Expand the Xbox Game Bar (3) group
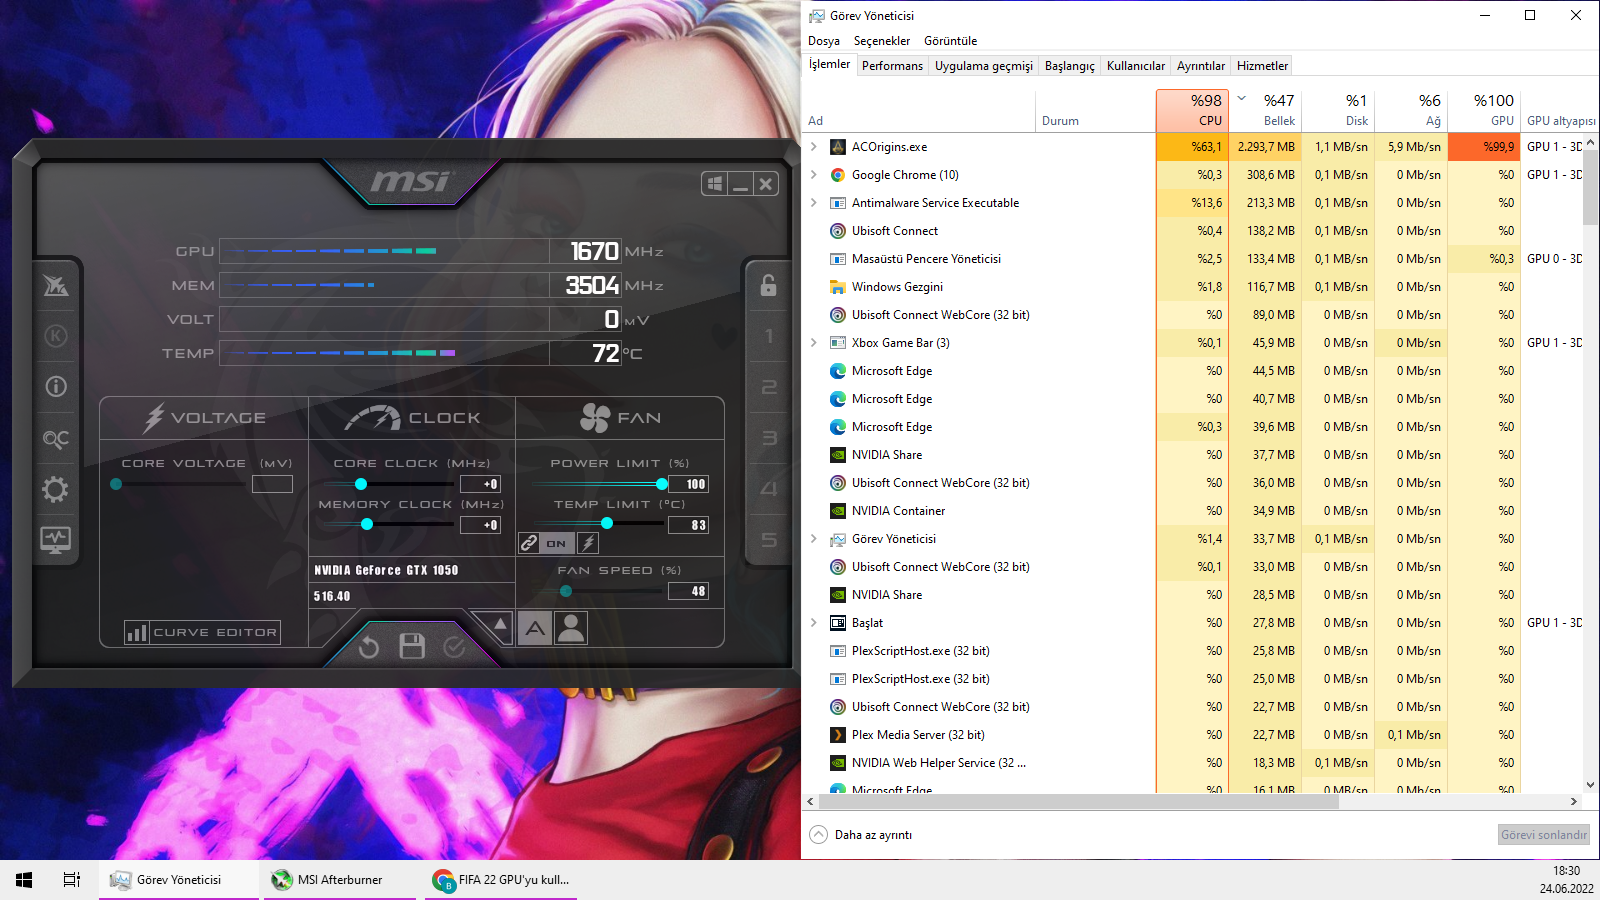 [814, 343]
